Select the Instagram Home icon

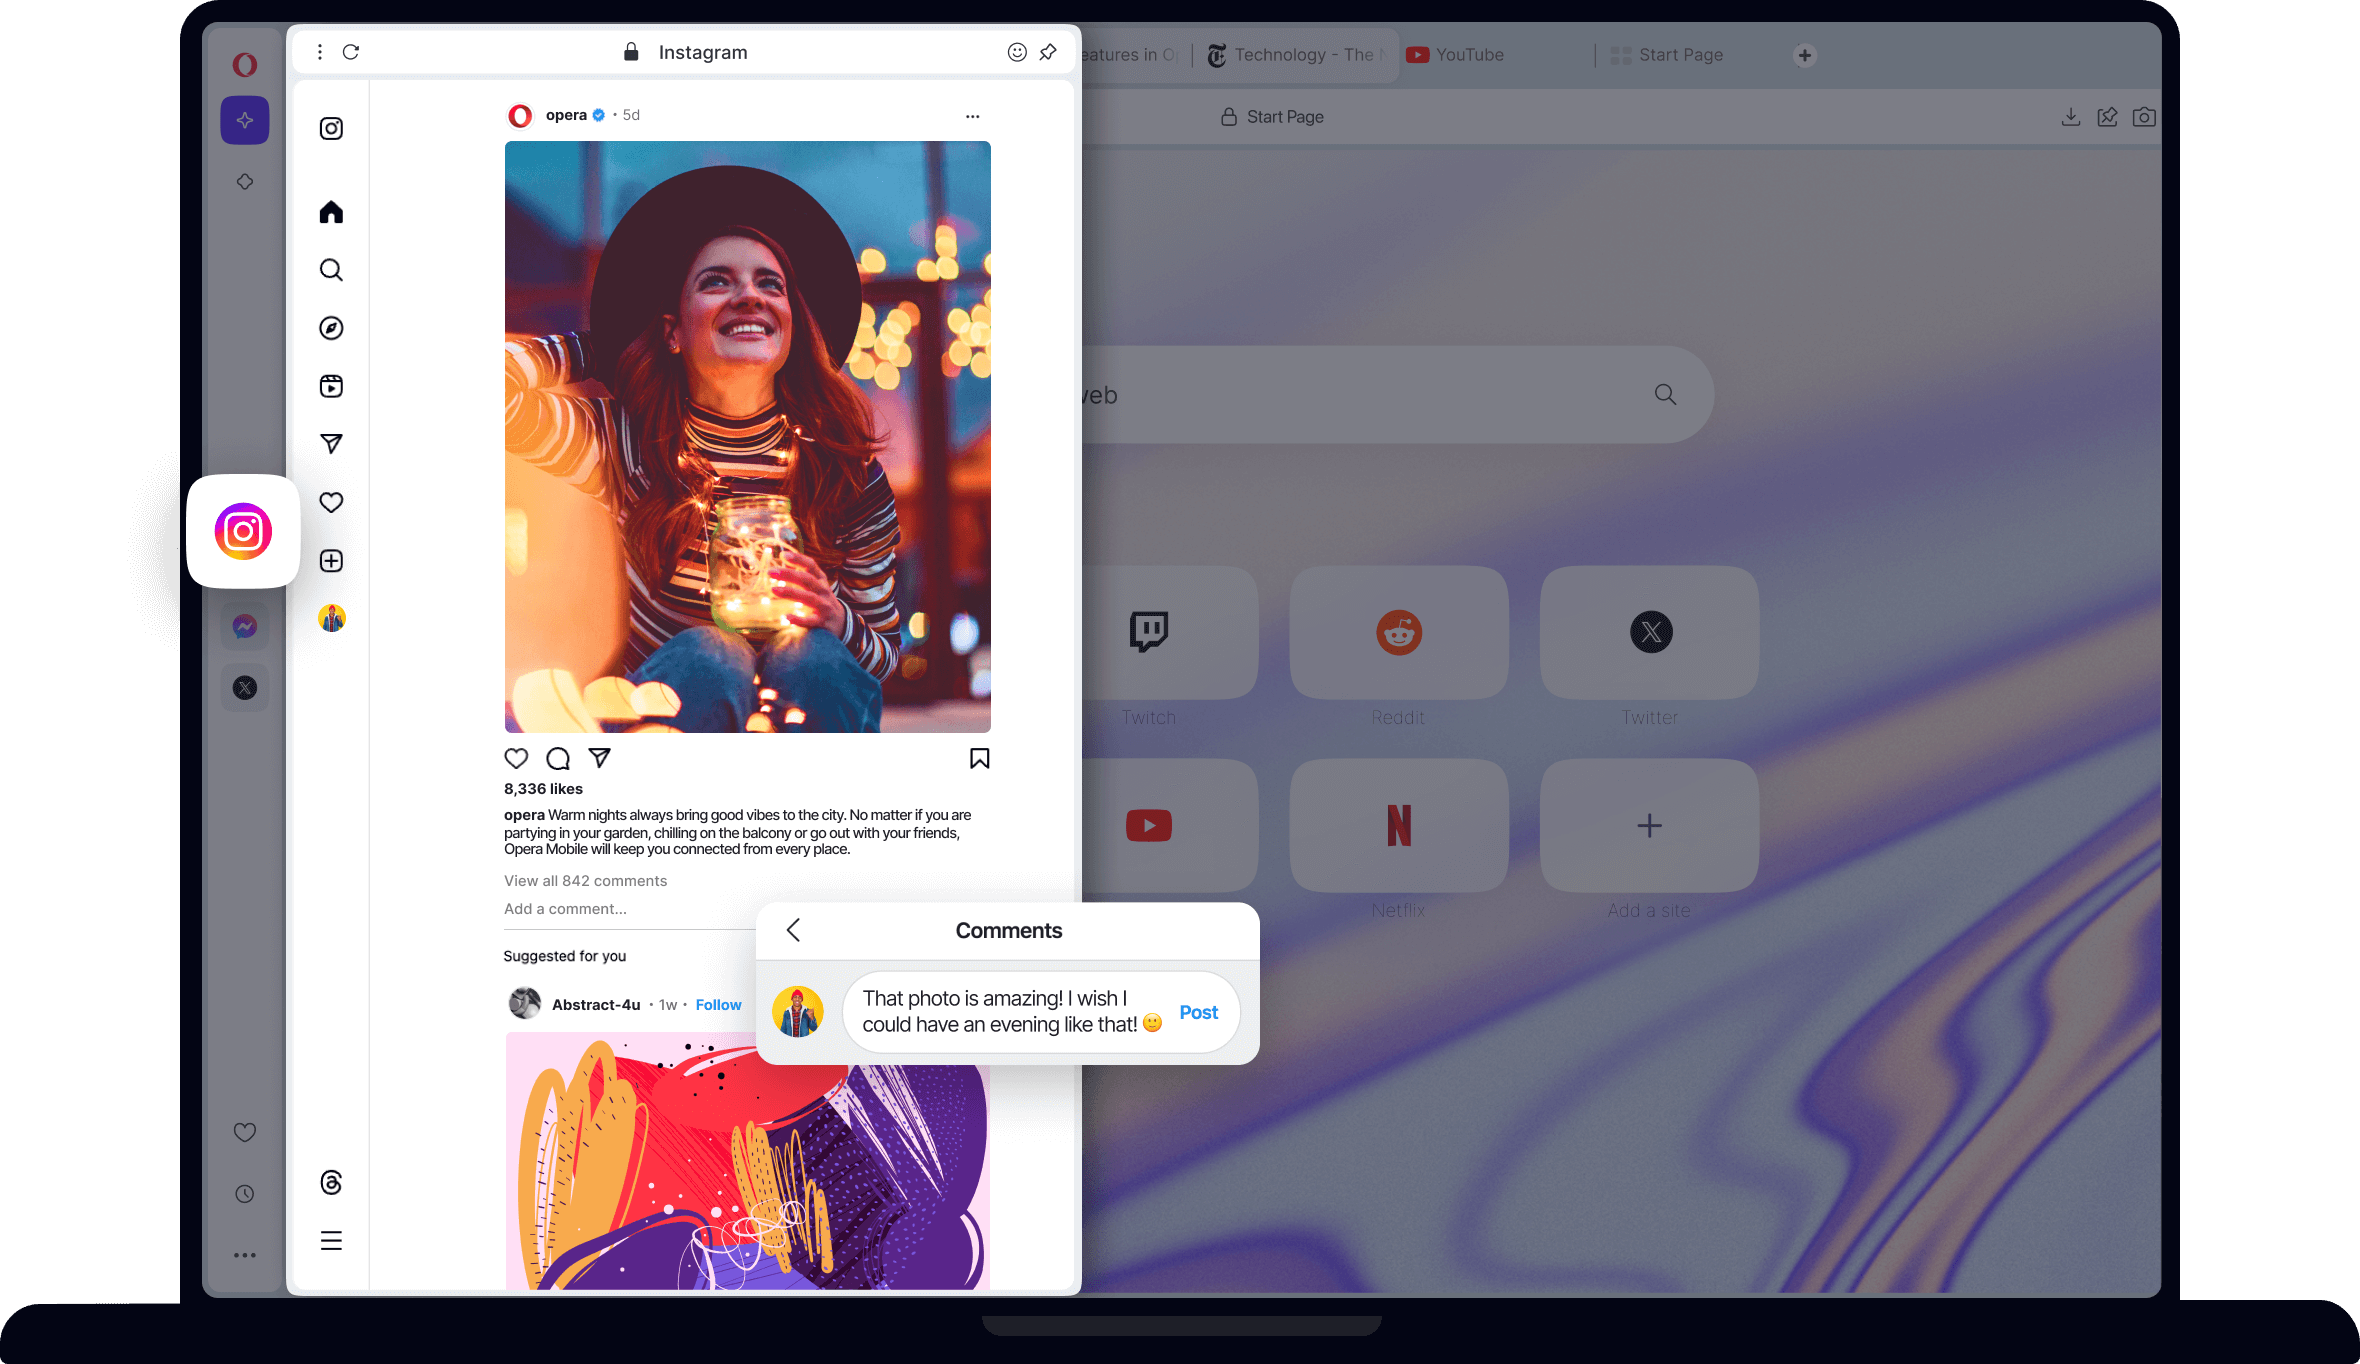(330, 211)
